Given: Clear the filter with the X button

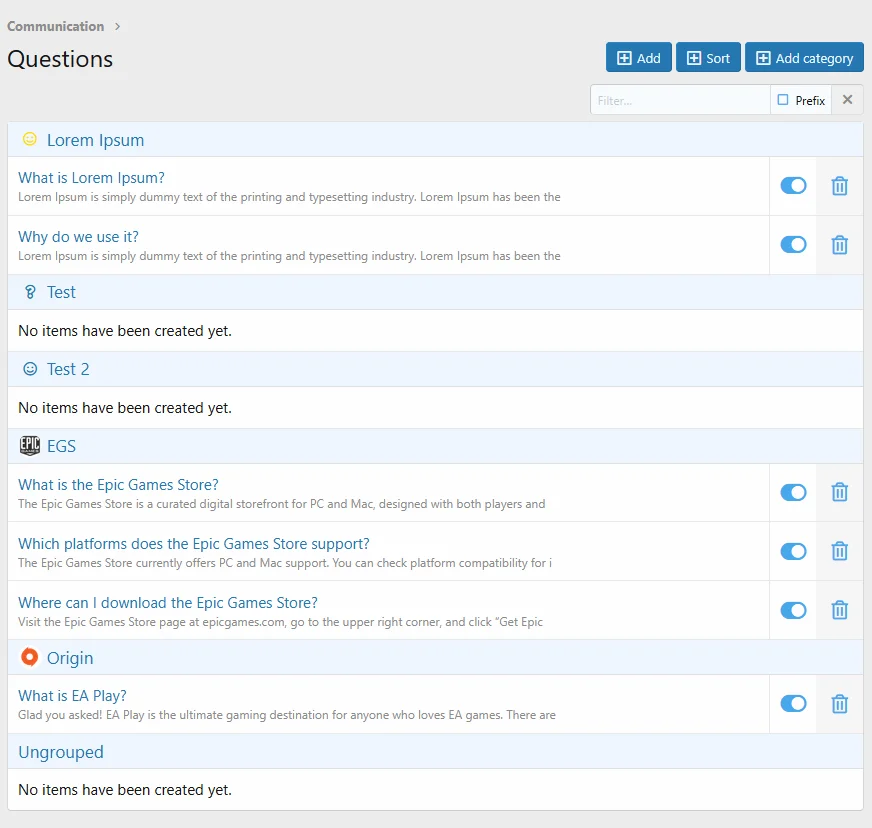Looking at the screenshot, I should pos(847,100).
